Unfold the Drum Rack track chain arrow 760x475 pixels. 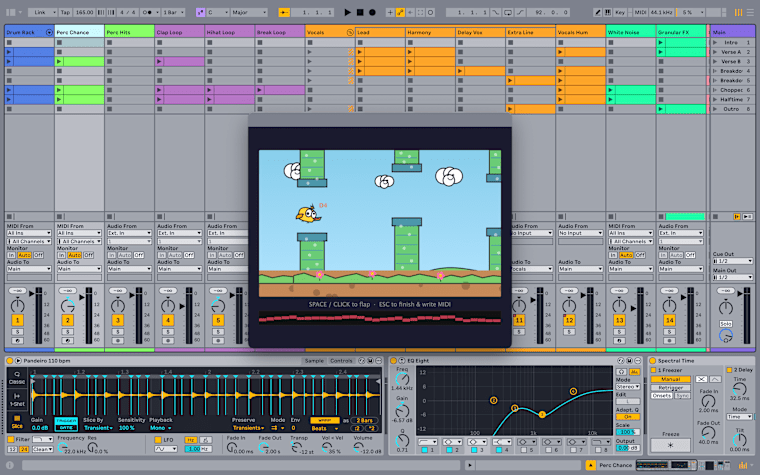(49, 32)
